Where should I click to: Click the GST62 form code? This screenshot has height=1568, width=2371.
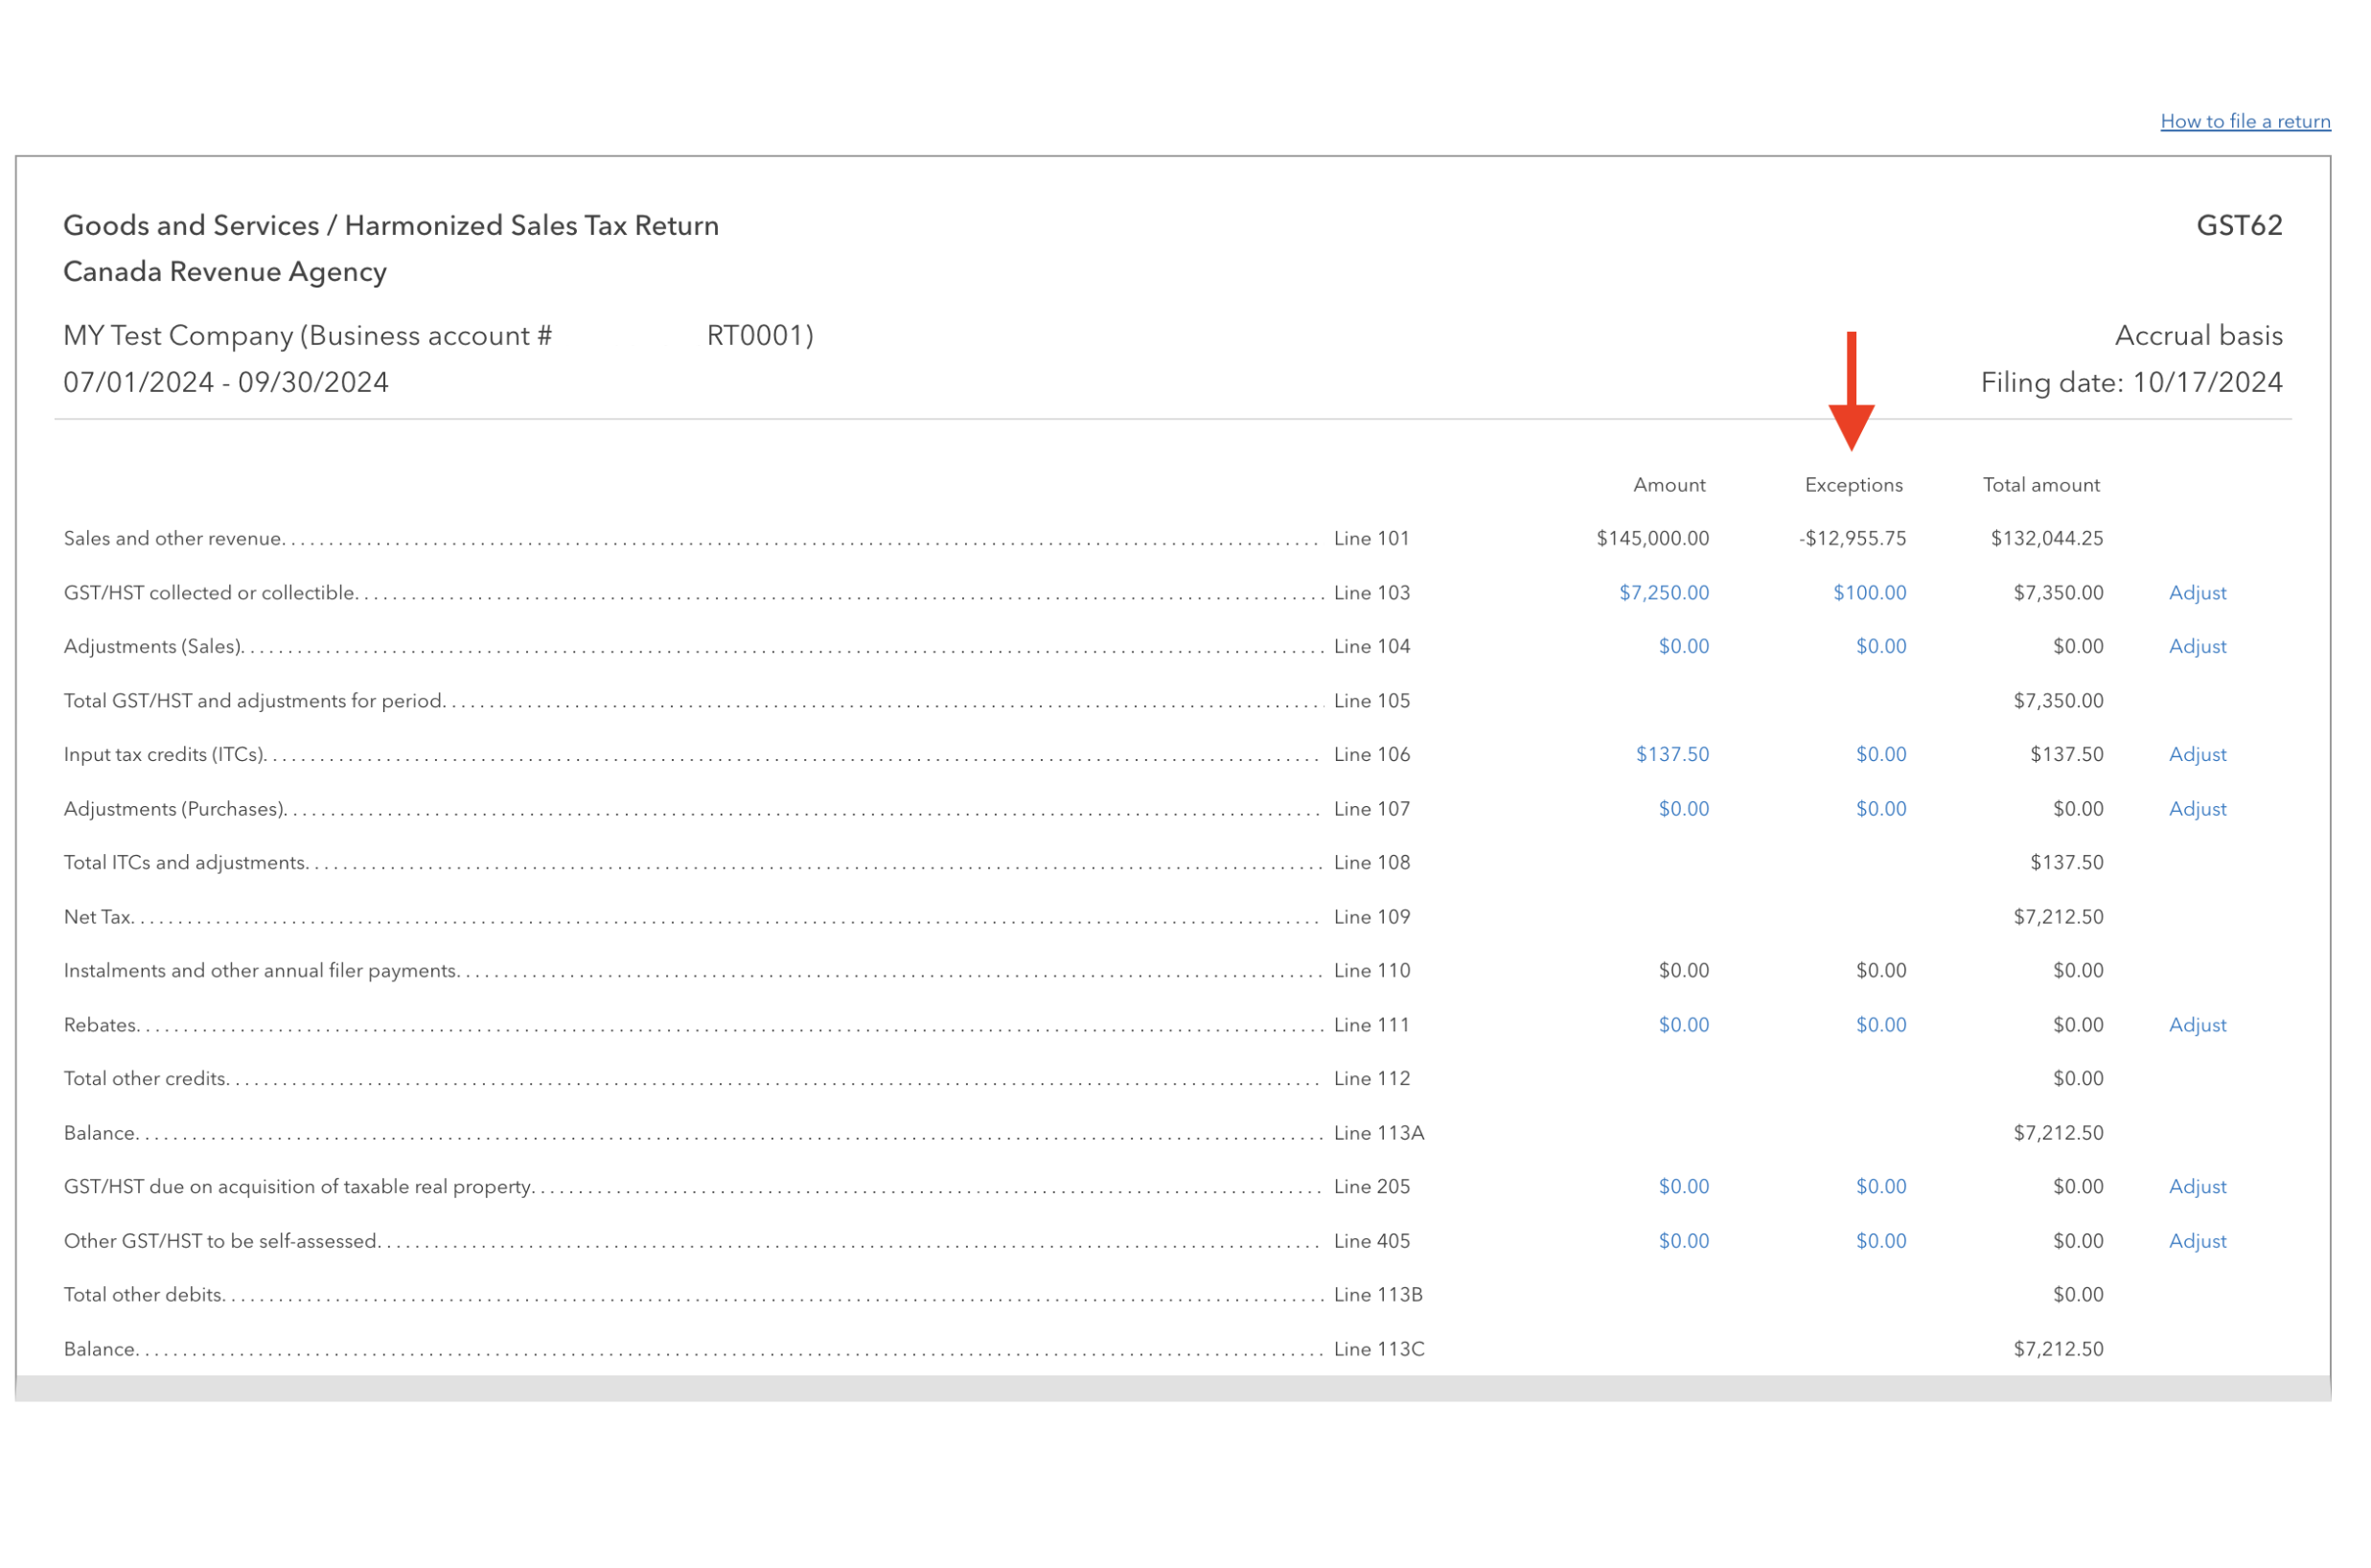click(x=2239, y=226)
